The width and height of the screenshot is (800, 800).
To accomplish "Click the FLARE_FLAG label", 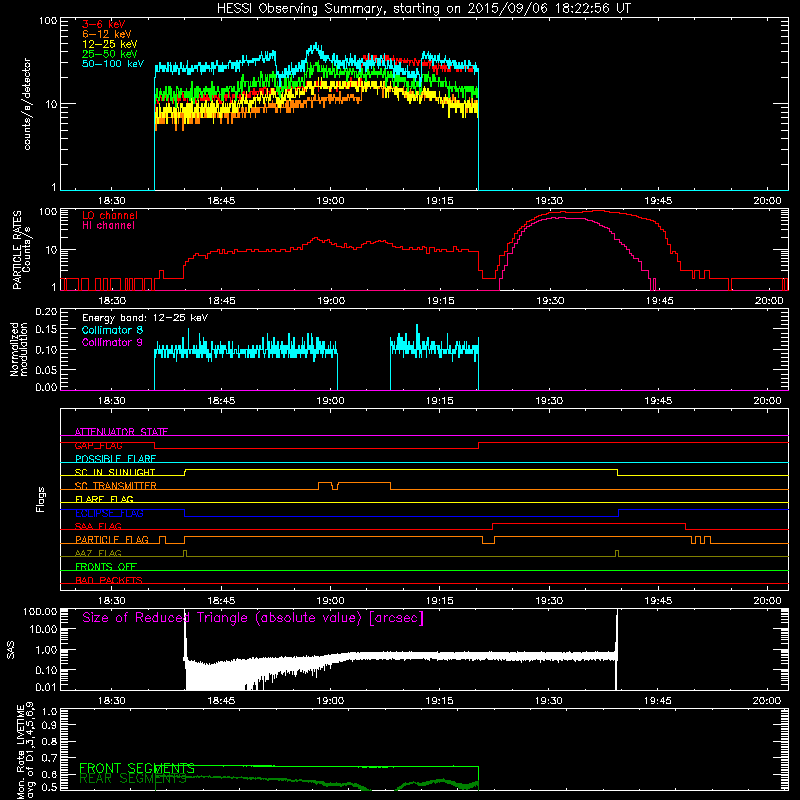I will 104,499.
